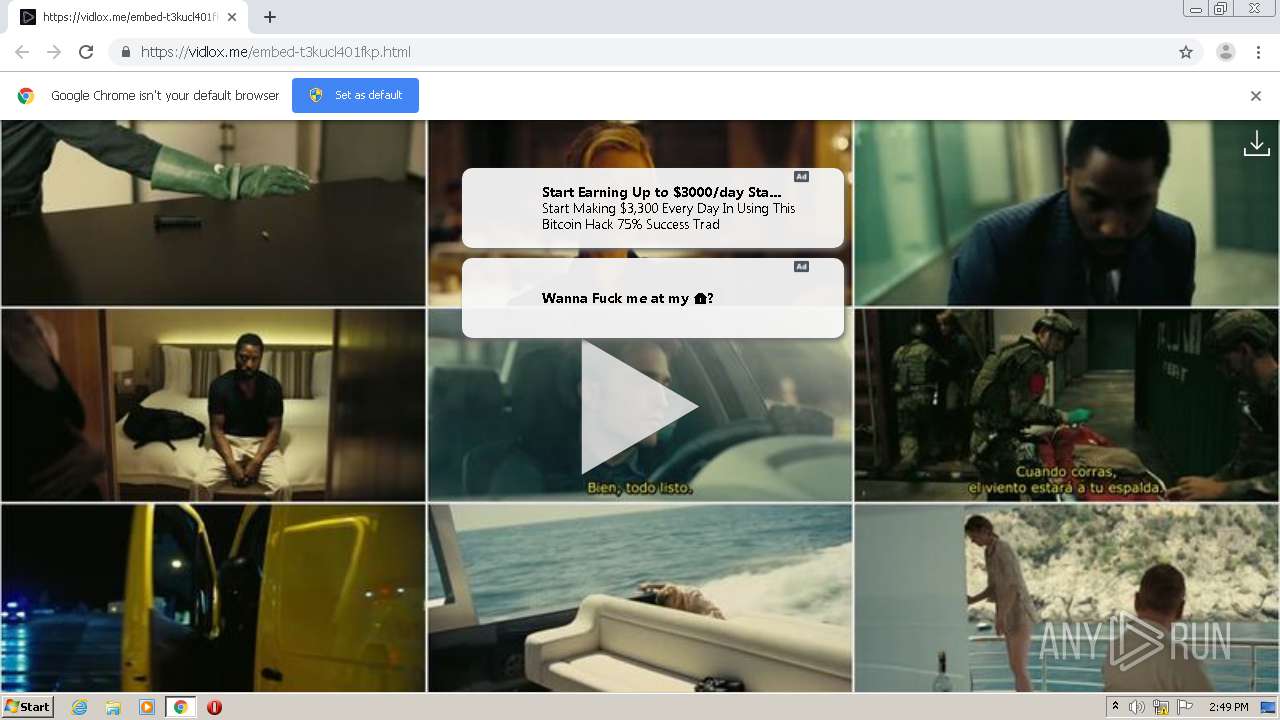Open the Chrome three-dot menu

click(x=1258, y=52)
